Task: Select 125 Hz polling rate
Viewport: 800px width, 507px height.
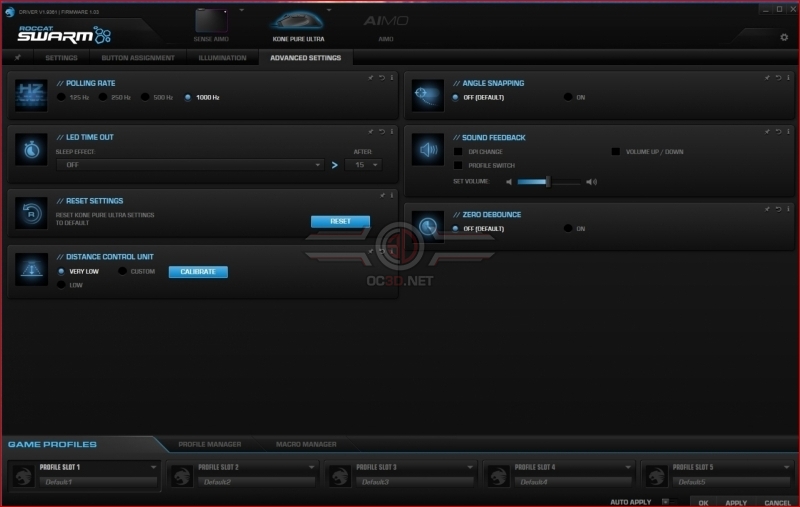Action: coord(61,97)
